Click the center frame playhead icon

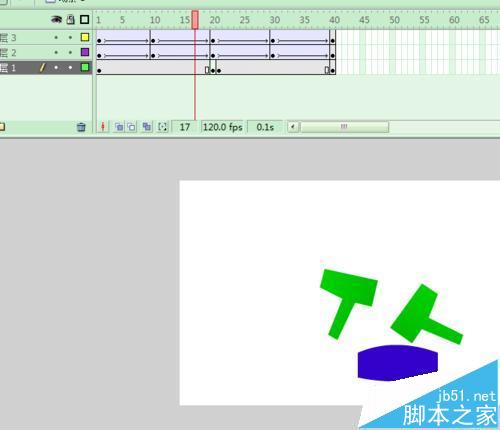[x=103, y=127]
